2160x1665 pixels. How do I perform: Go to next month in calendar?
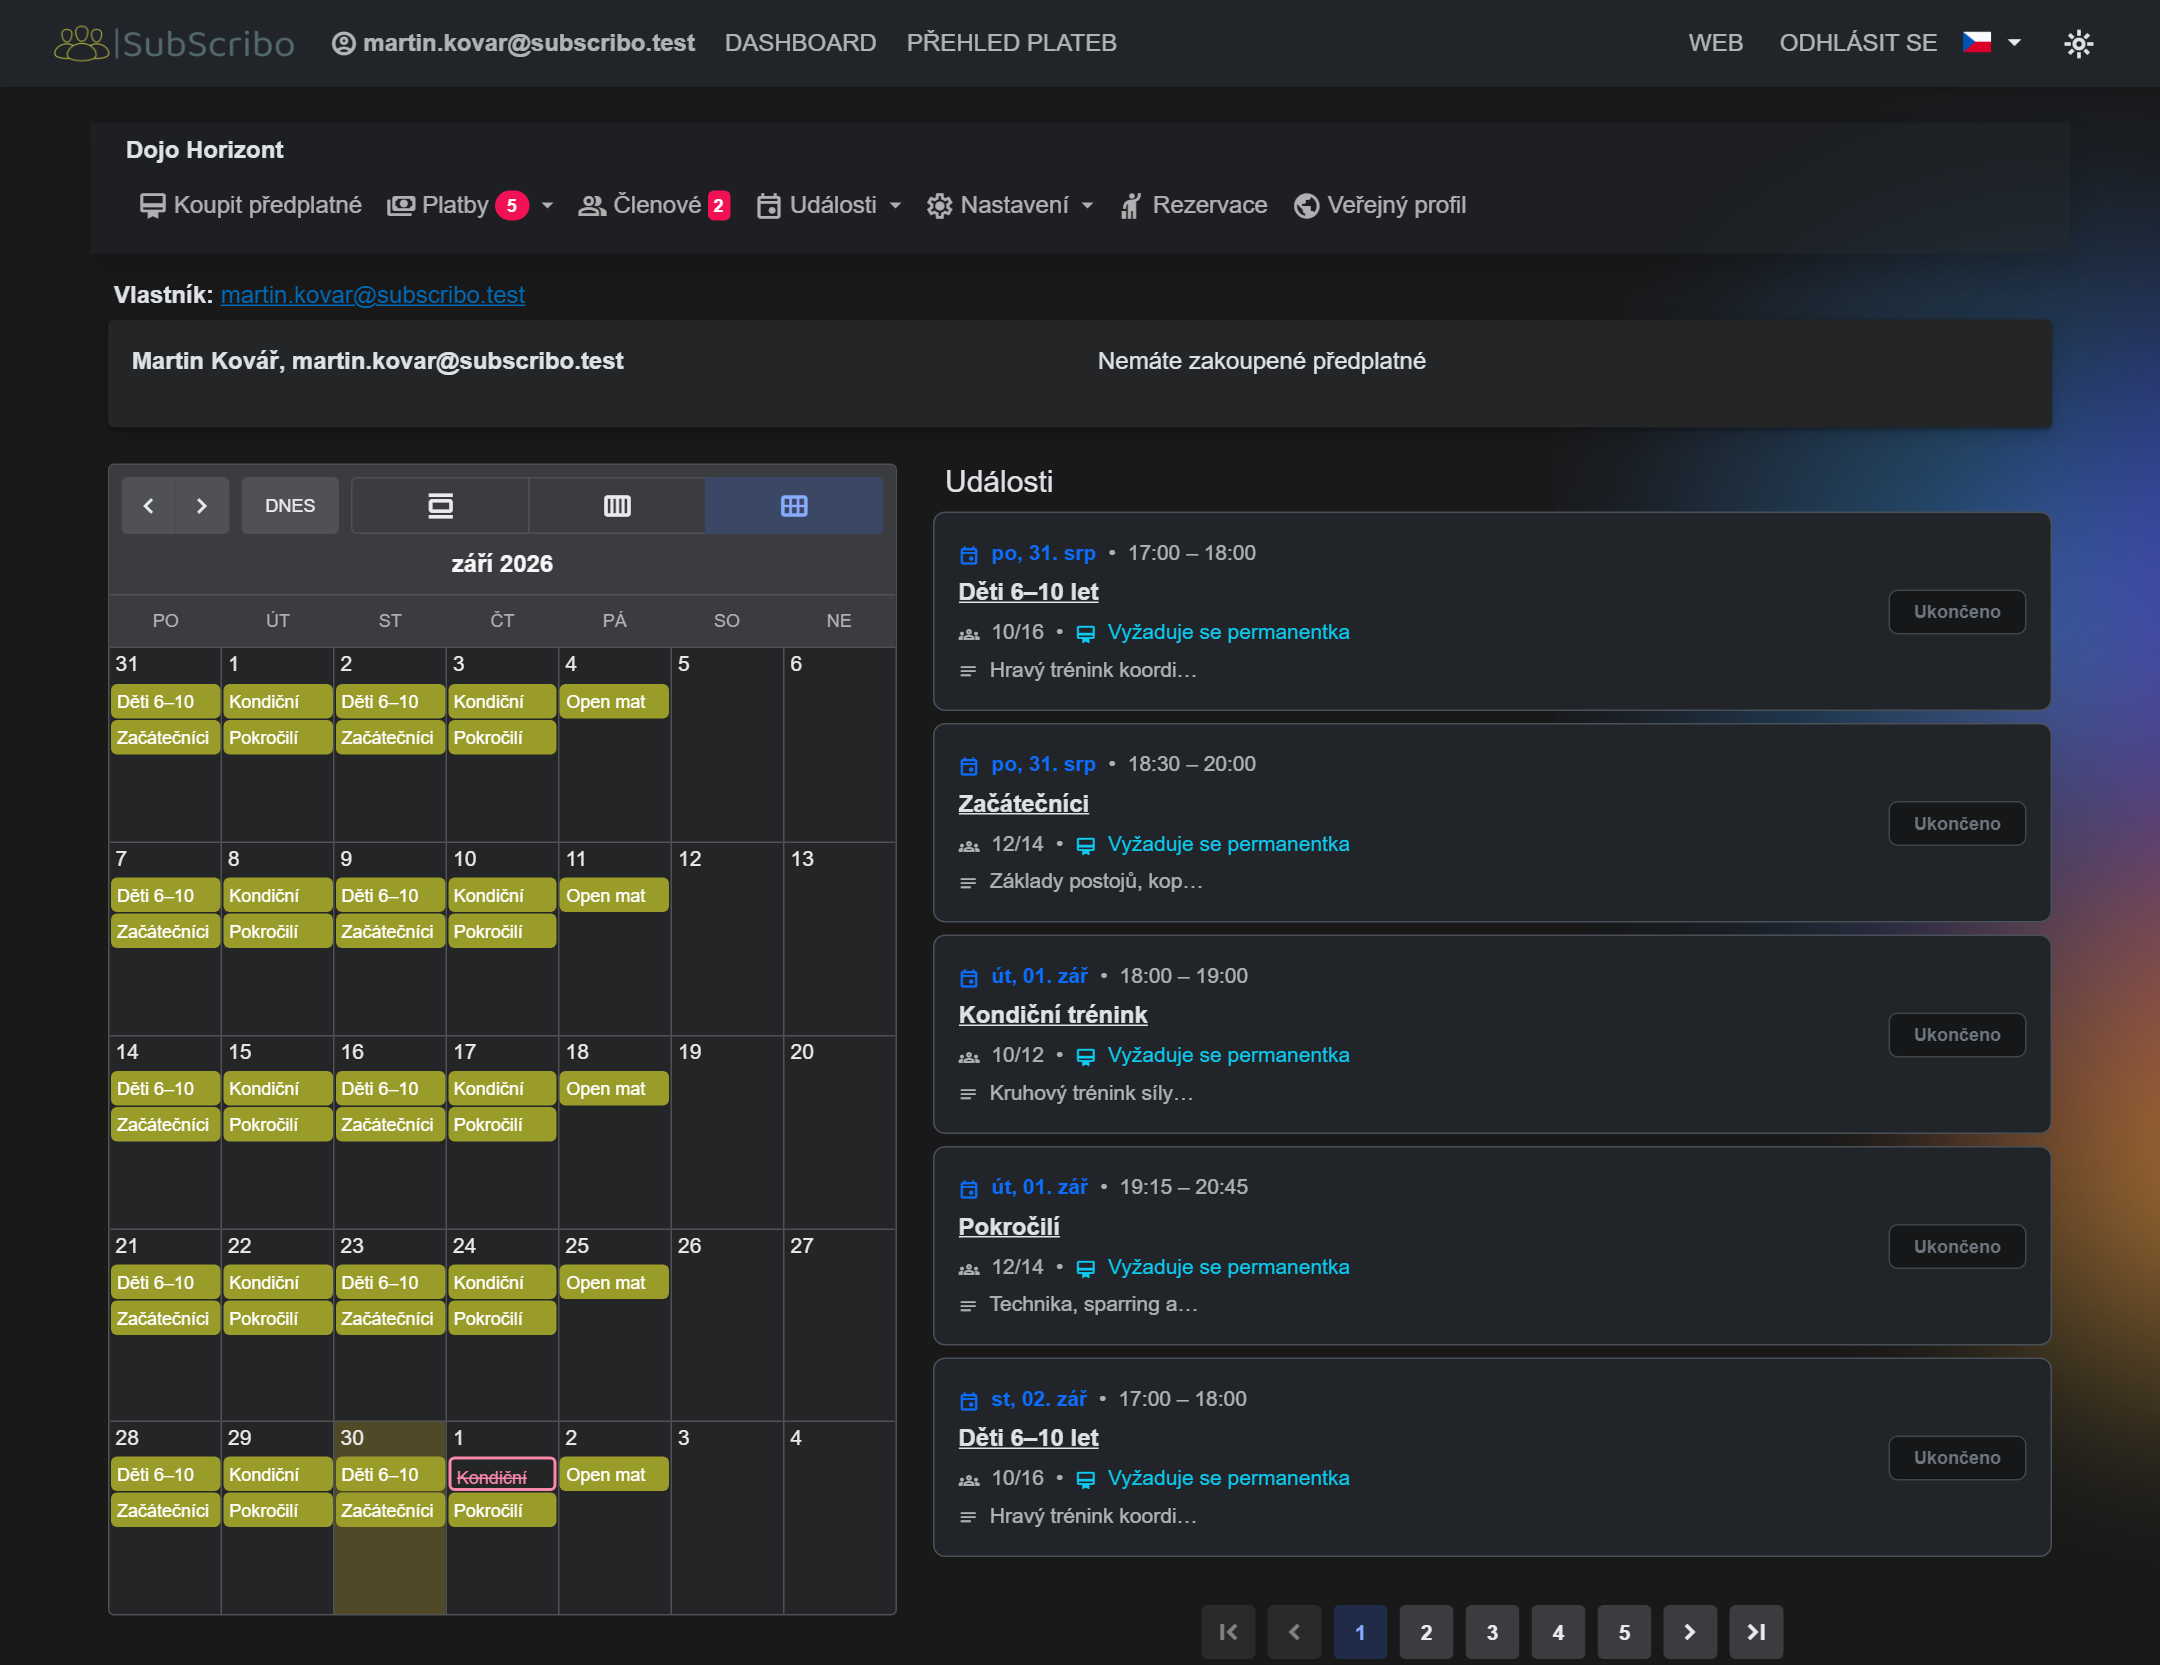(x=202, y=506)
